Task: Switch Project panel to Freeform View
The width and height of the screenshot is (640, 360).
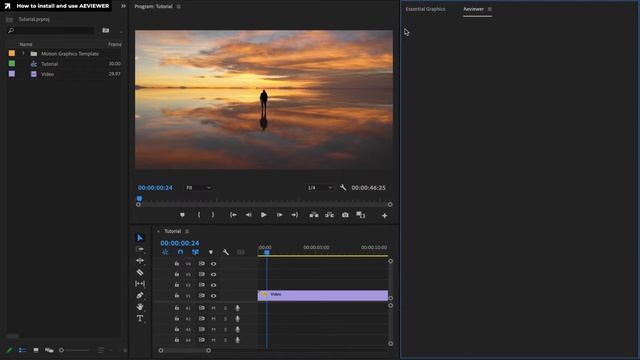Action: point(49,350)
